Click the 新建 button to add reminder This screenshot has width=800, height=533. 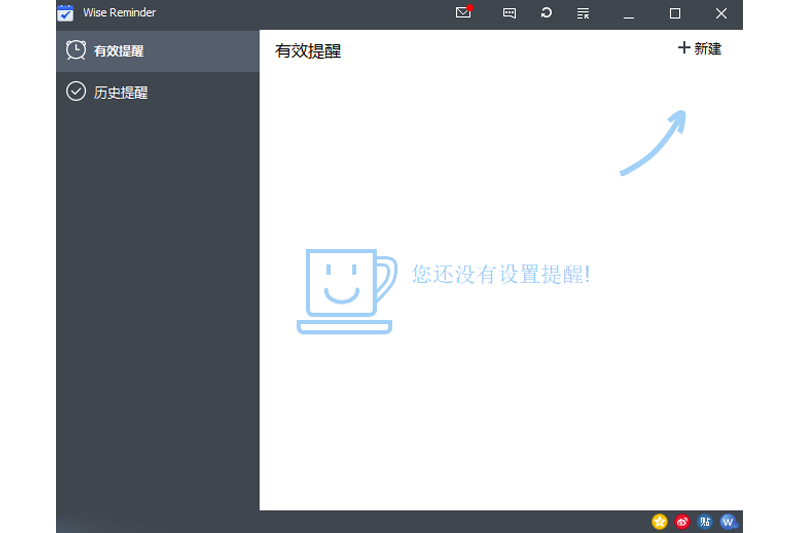coord(699,48)
